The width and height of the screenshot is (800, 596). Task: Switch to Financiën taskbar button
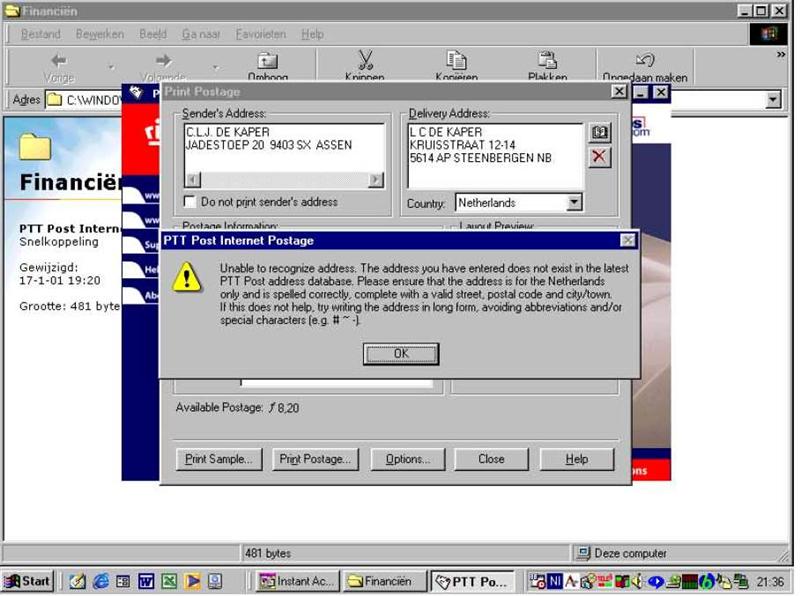384,581
